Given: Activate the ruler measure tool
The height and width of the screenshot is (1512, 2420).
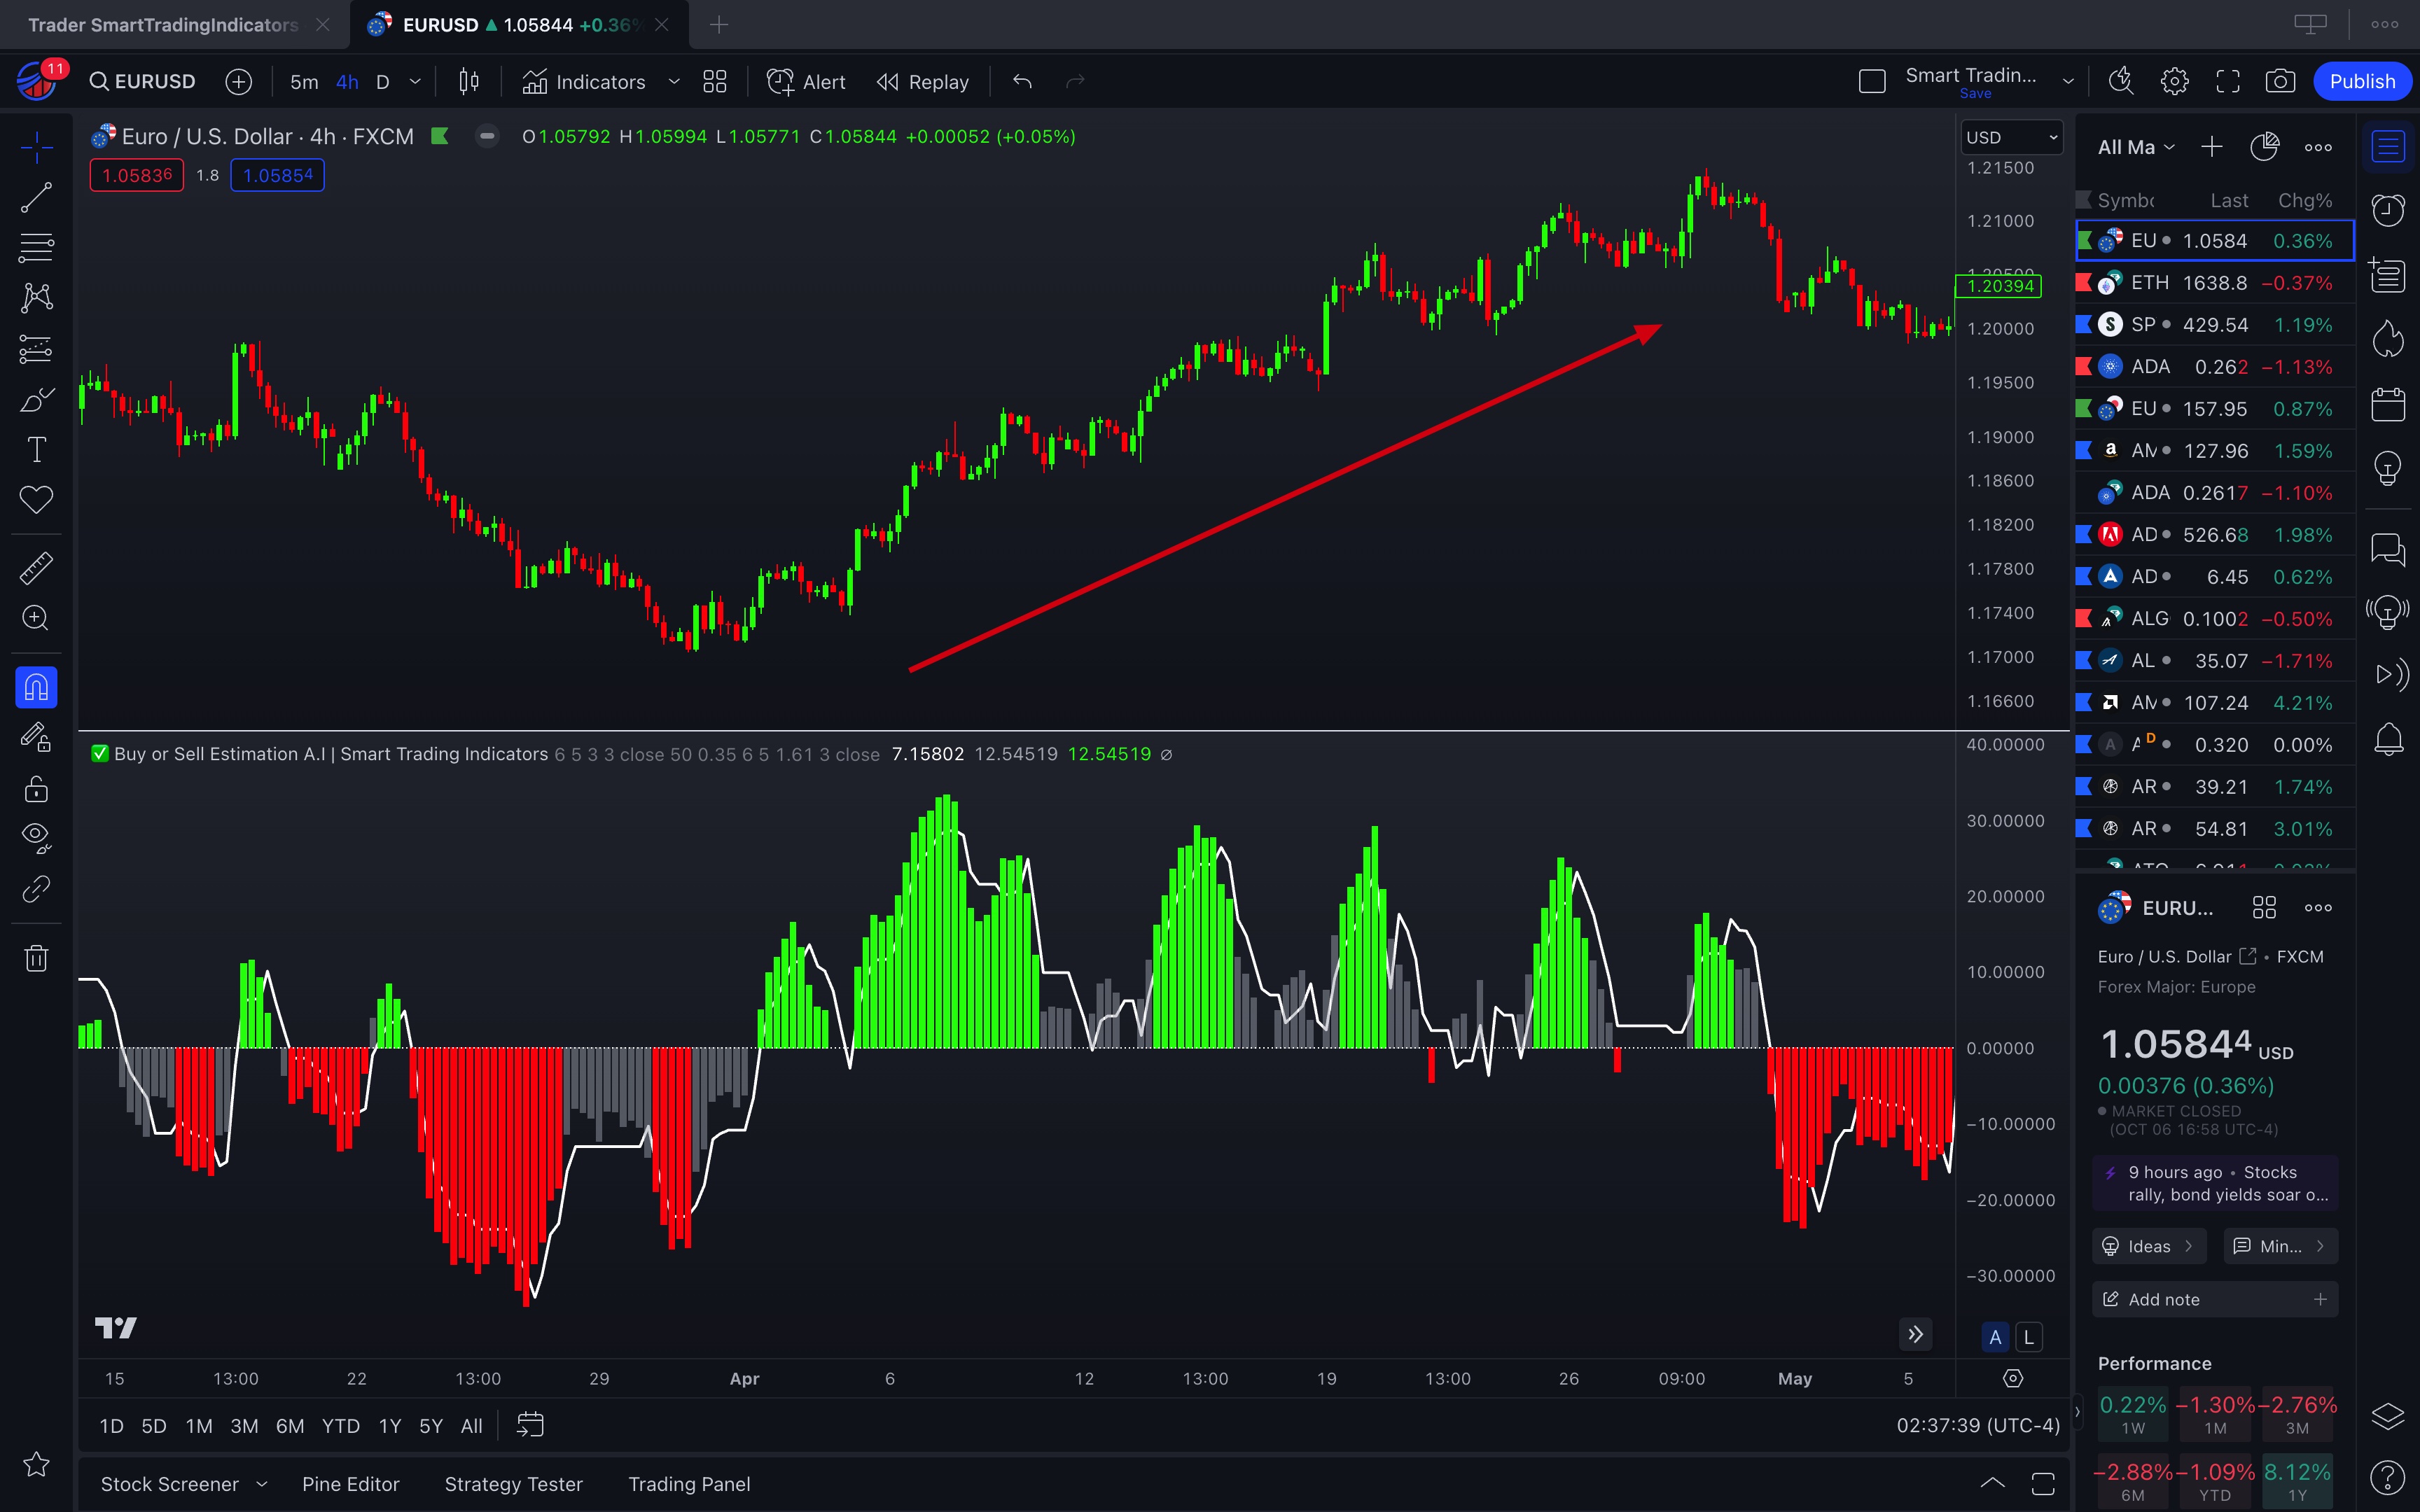Looking at the screenshot, I should (x=36, y=568).
